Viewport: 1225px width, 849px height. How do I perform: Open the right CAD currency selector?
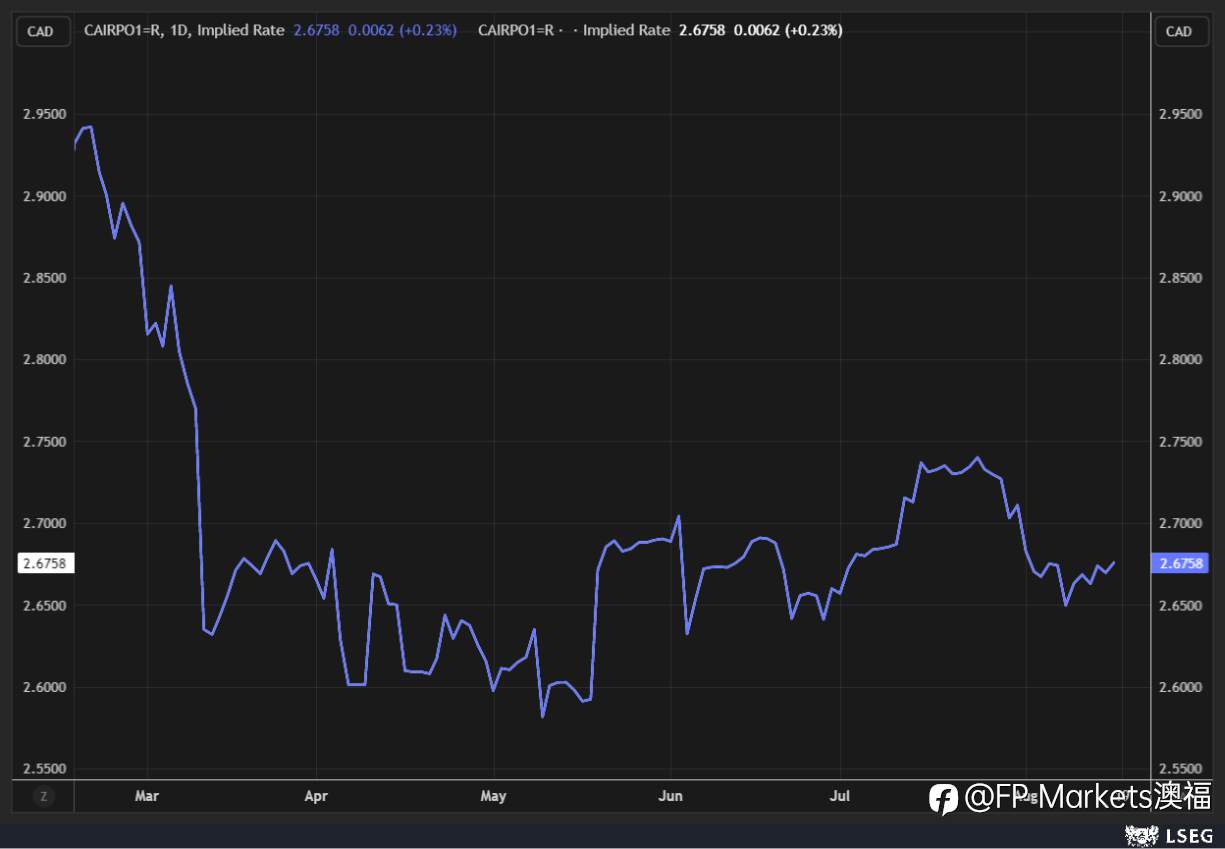click(x=1180, y=31)
